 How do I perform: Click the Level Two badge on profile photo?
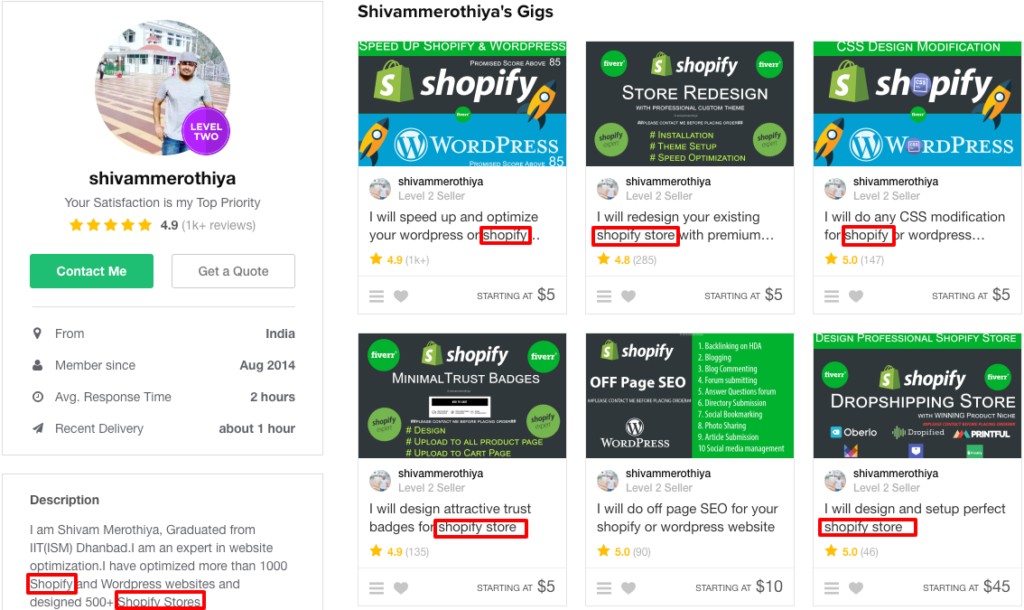(x=206, y=131)
